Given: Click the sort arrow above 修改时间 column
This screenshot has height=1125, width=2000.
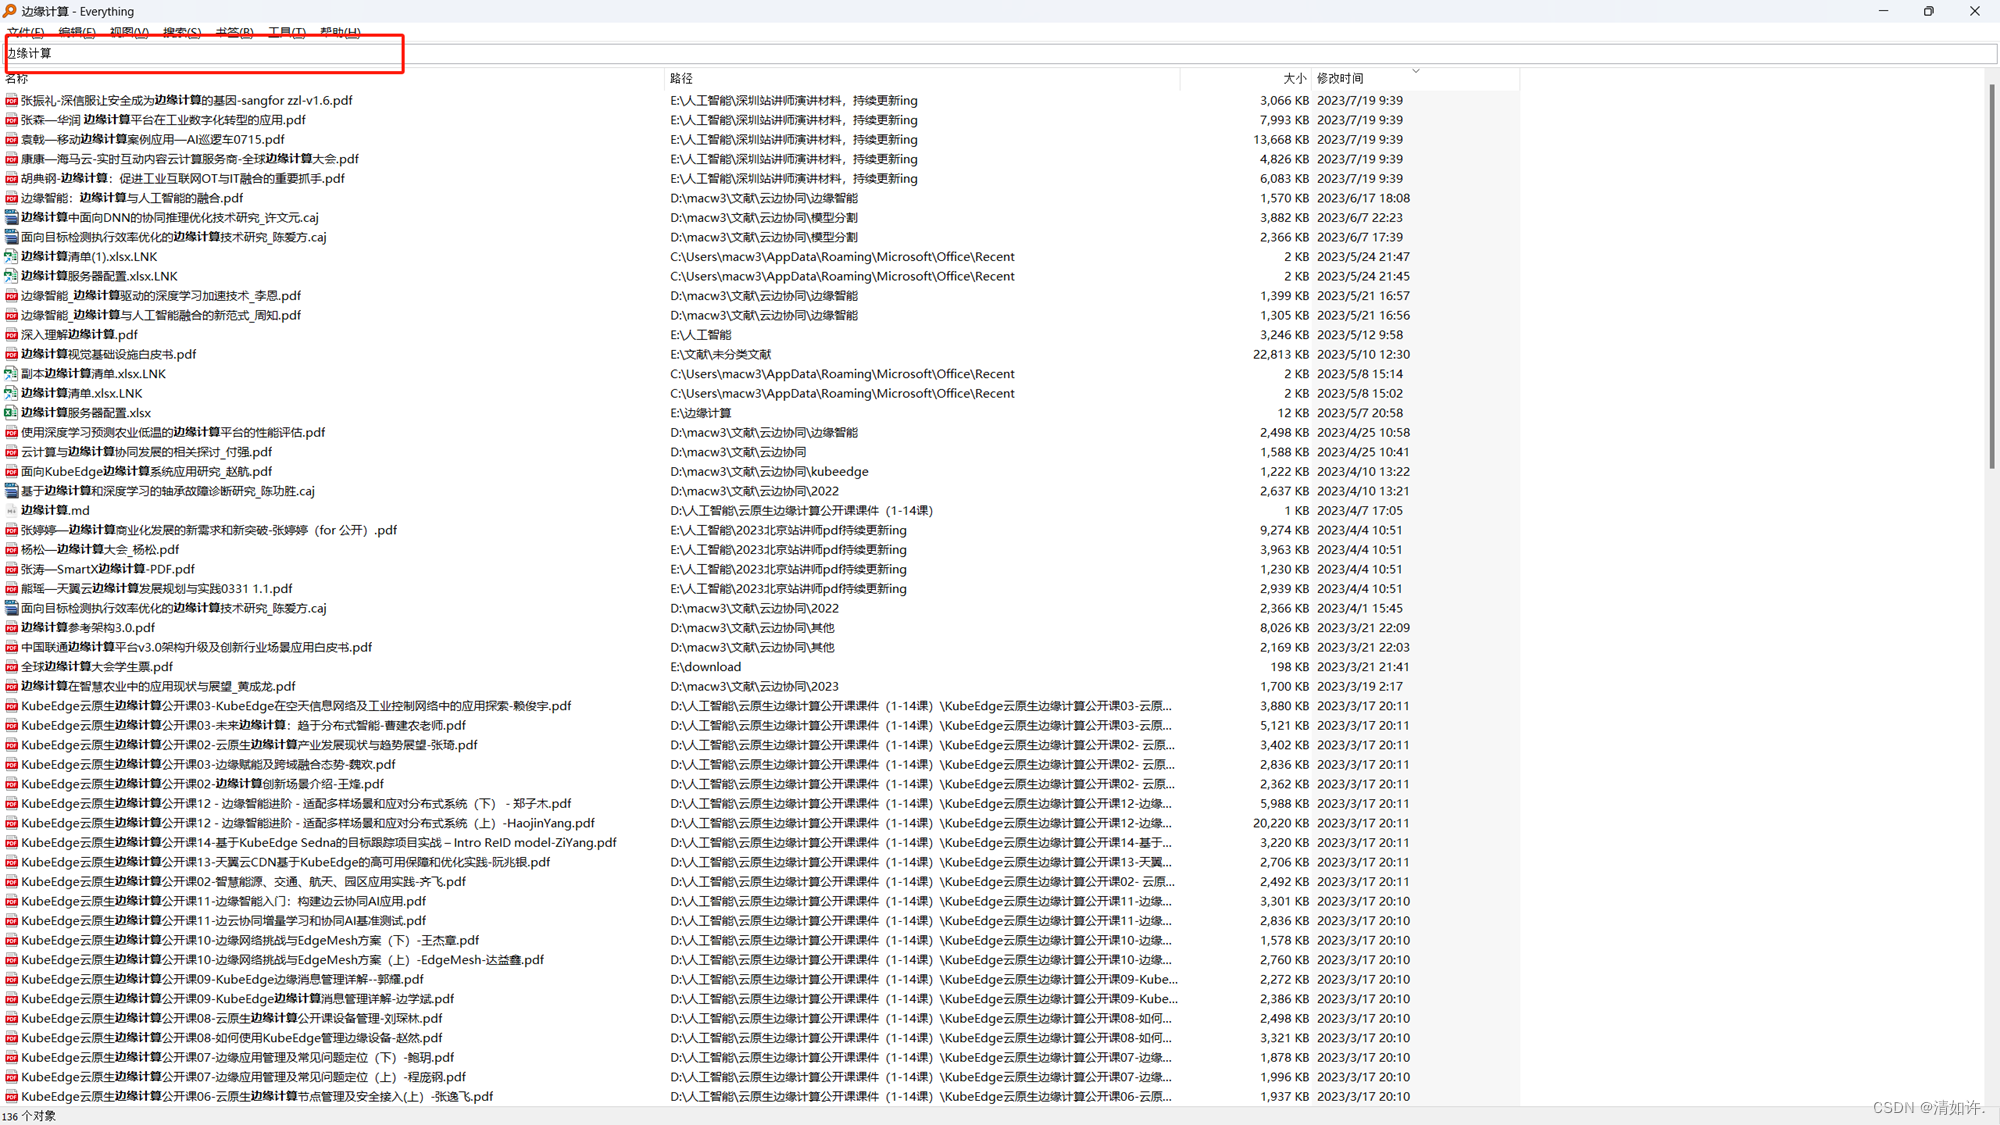Looking at the screenshot, I should [1415, 71].
